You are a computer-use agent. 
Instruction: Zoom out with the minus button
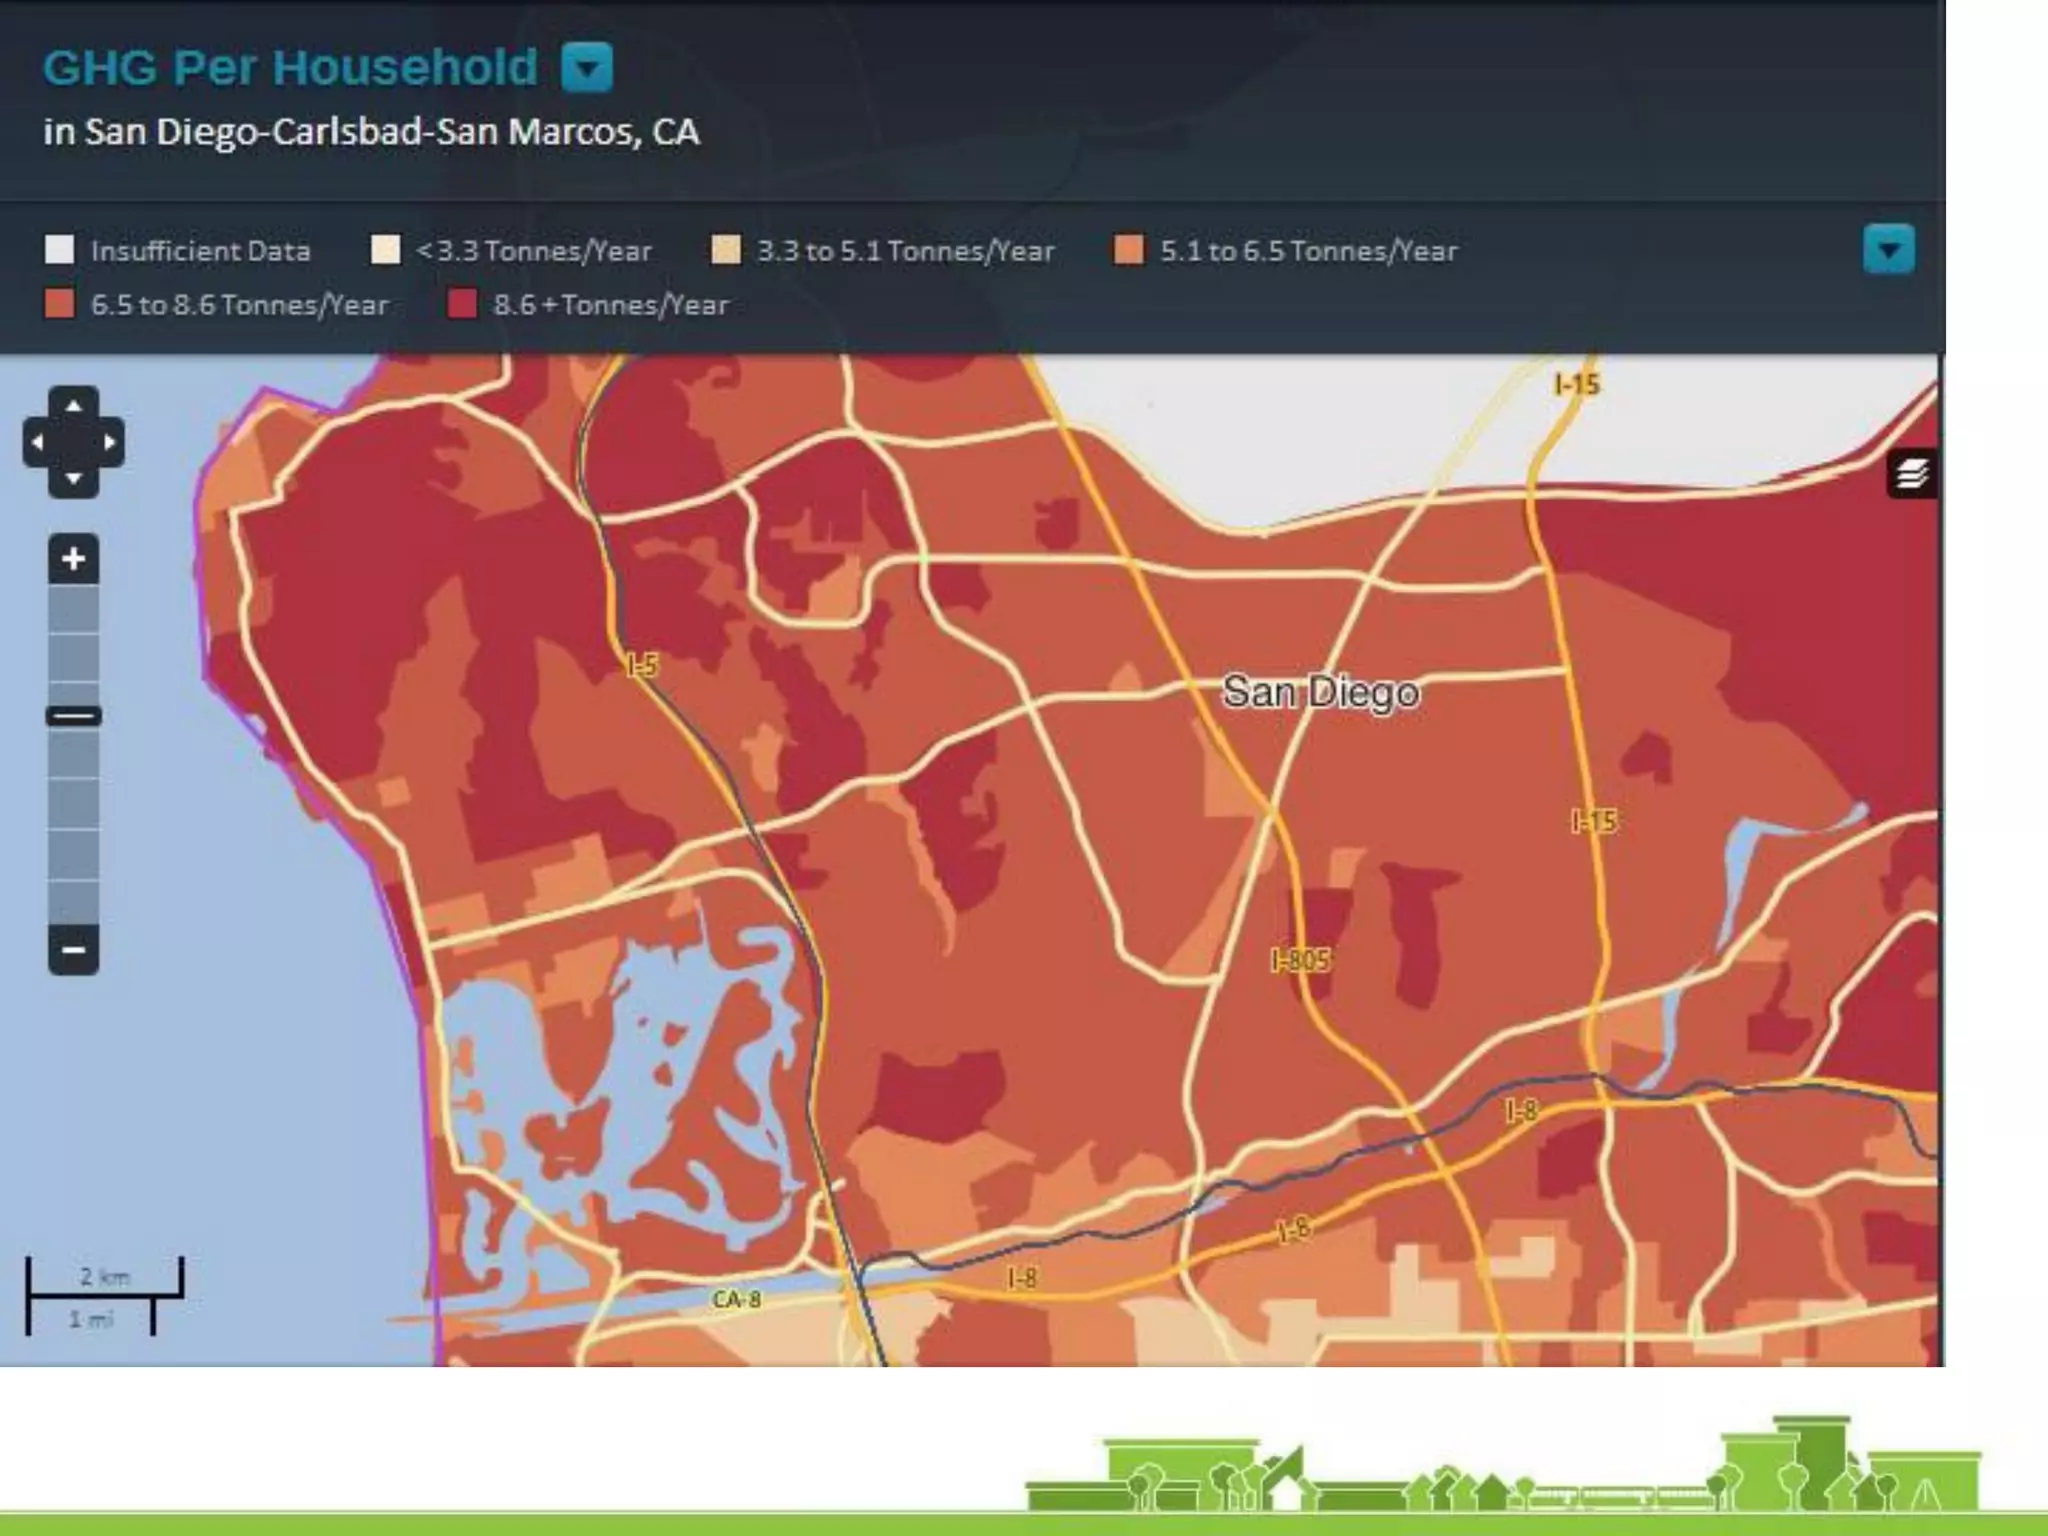coord(73,949)
